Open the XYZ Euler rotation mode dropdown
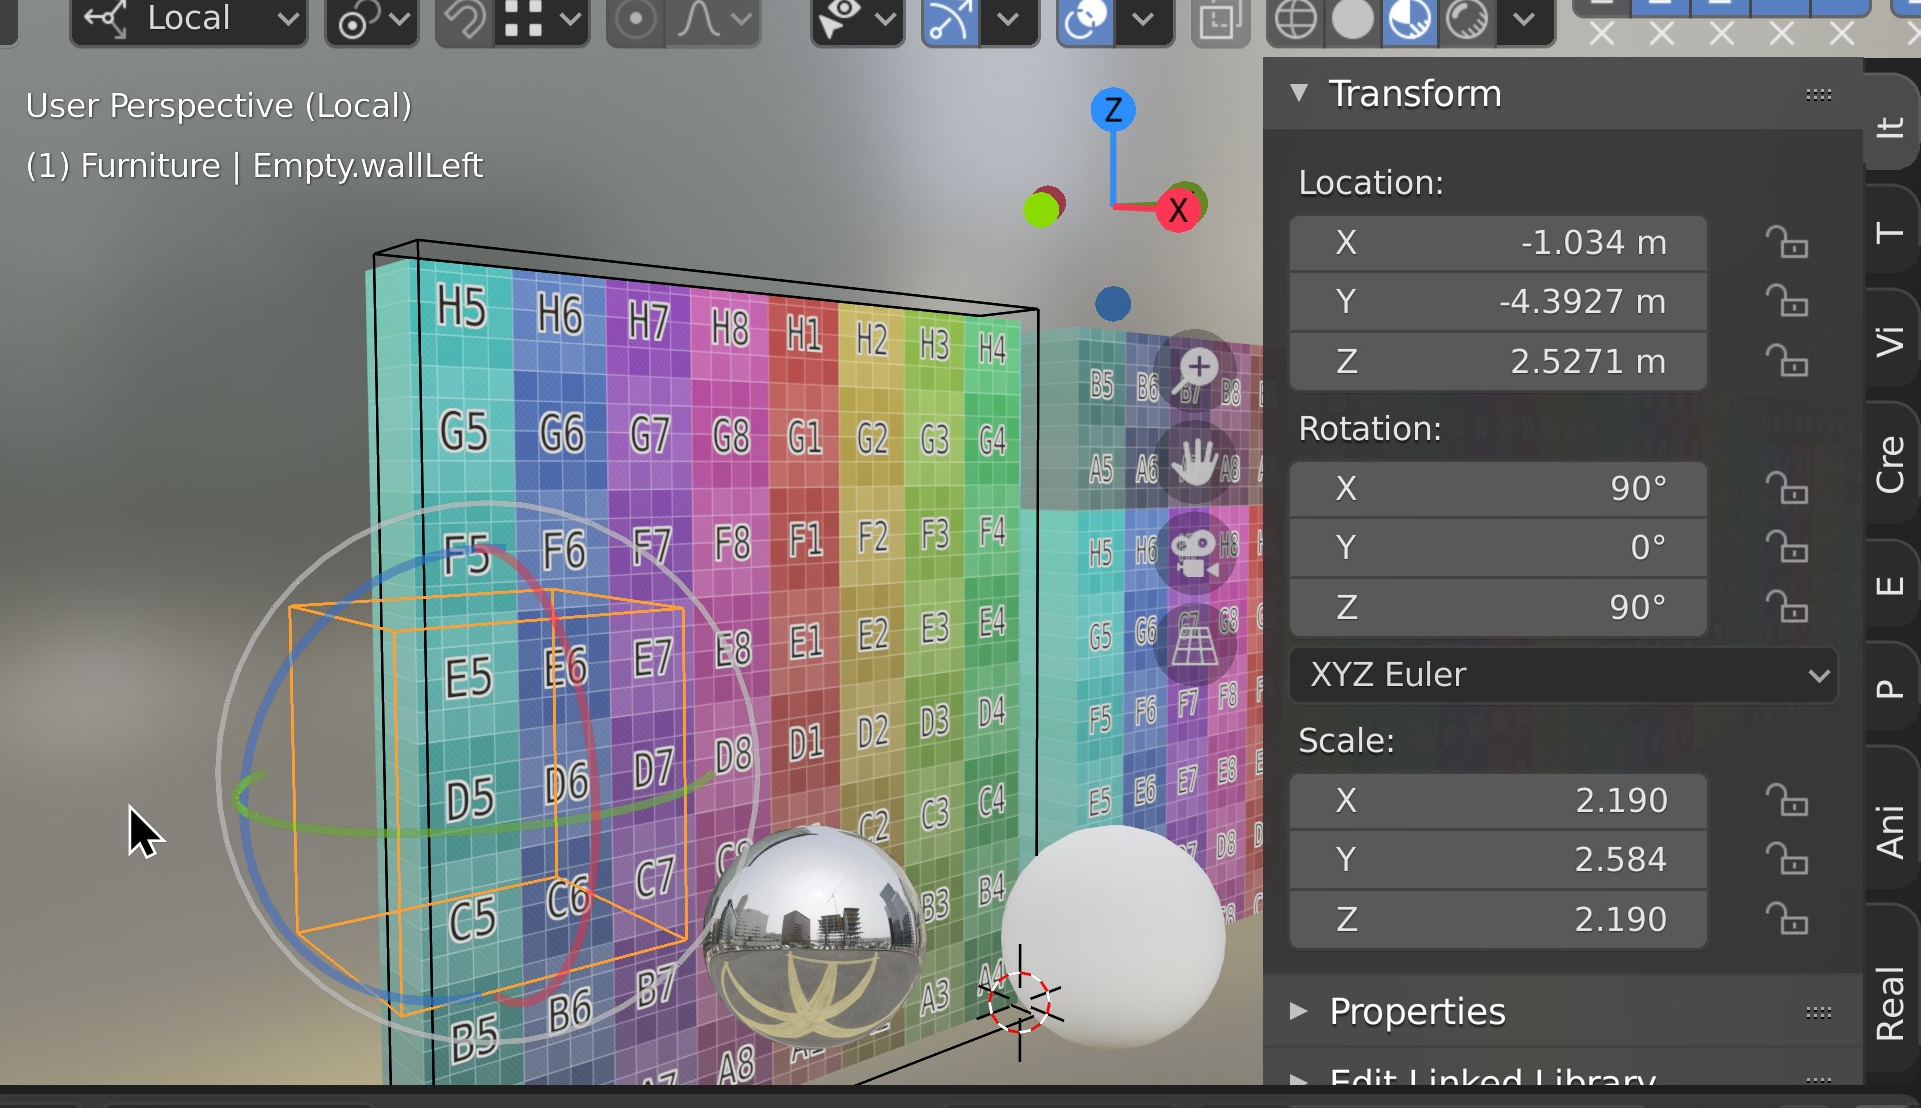Image resolution: width=1921 pixels, height=1108 pixels. pyautogui.click(x=1563, y=675)
